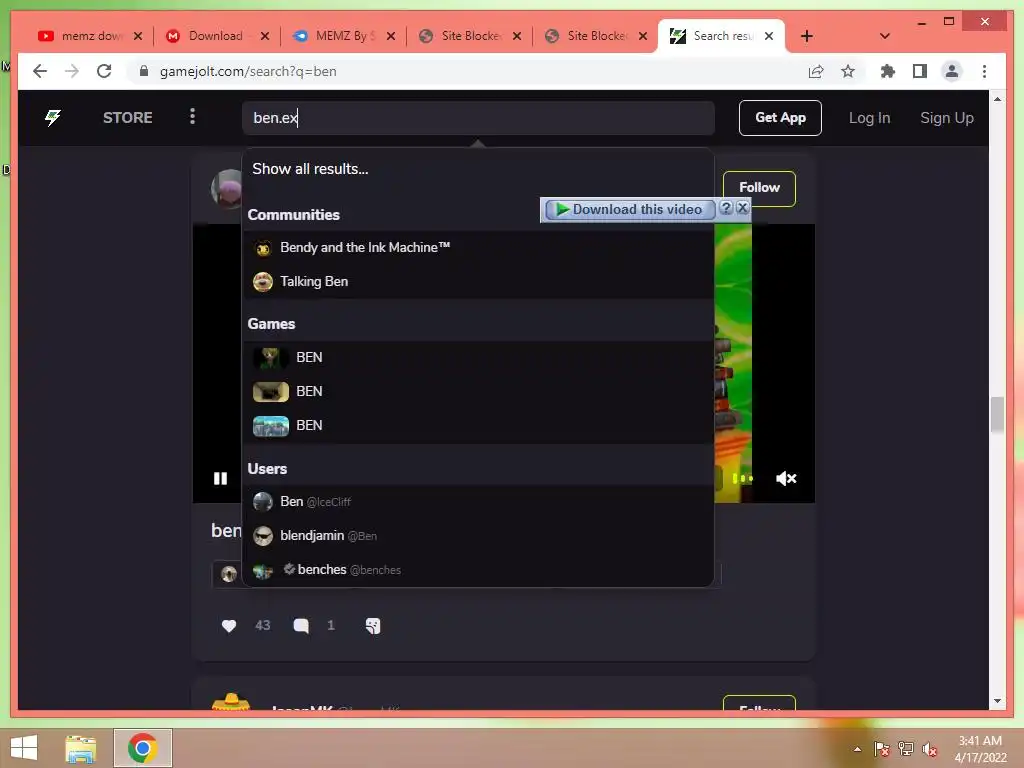
Task: Pause the playing video
Action: (220, 479)
